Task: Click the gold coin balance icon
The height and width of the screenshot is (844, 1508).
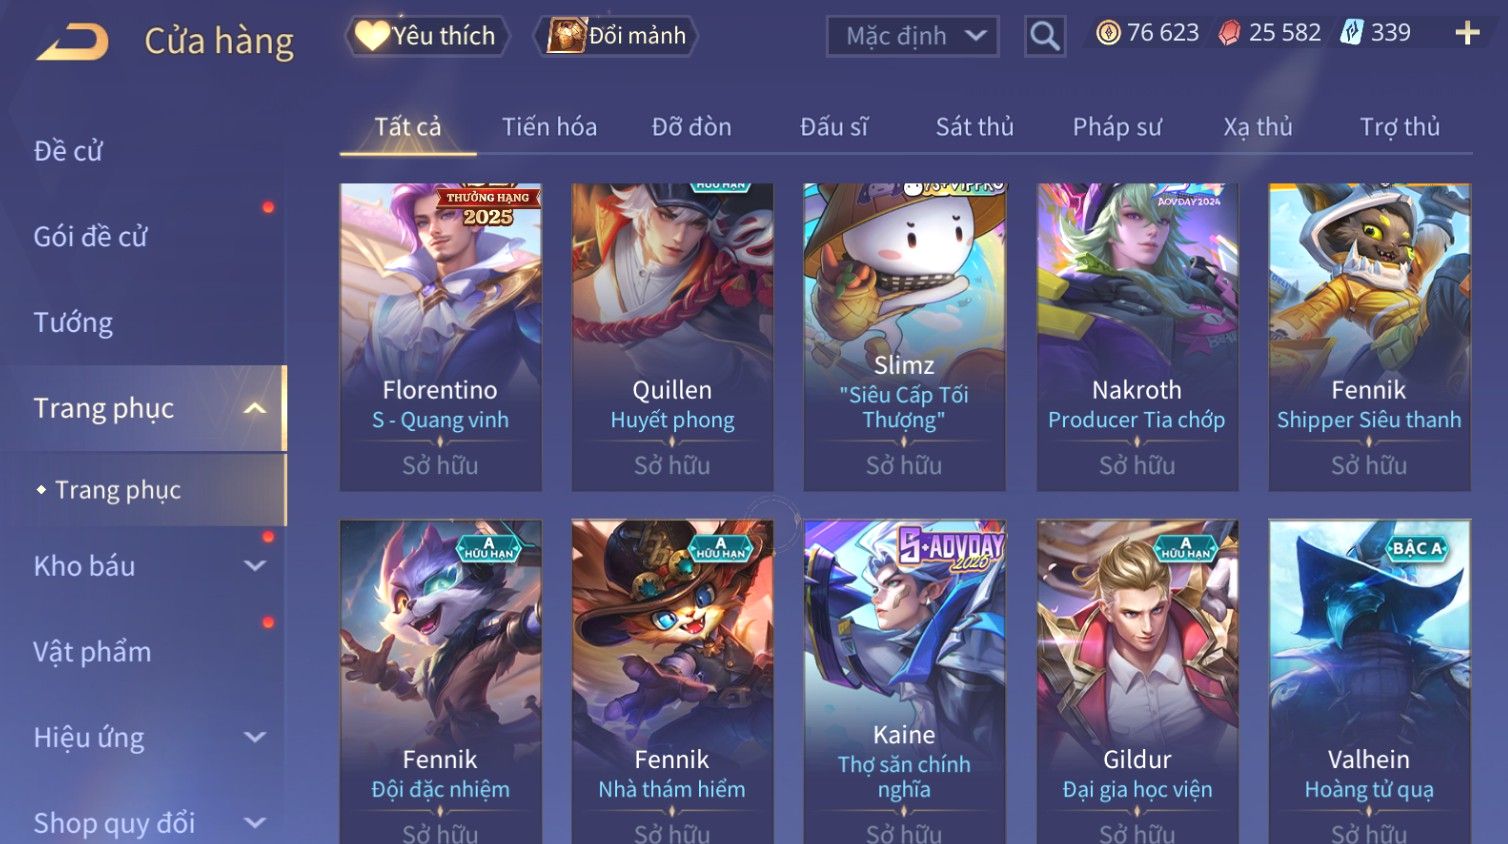Action: [1108, 33]
